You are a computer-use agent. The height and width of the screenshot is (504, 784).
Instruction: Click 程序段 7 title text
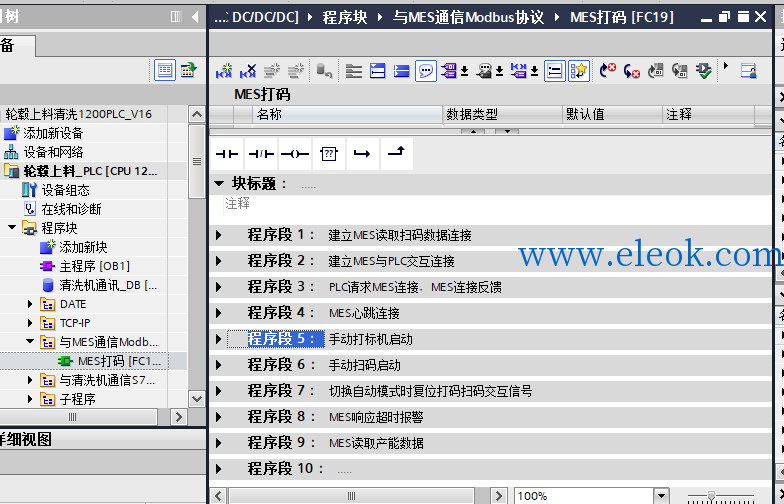click(430, 392)
